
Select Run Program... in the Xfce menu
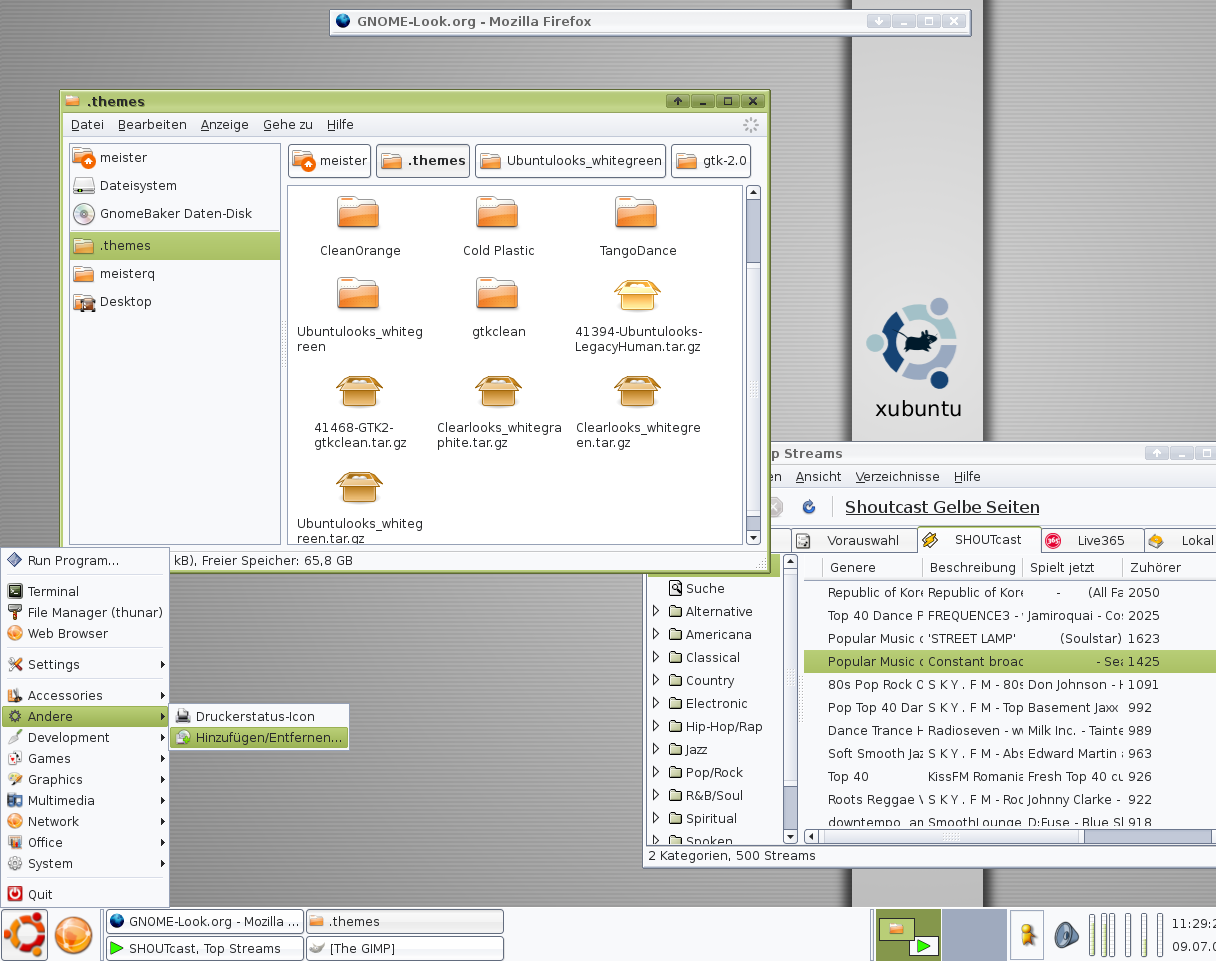(x=85, y=560)
